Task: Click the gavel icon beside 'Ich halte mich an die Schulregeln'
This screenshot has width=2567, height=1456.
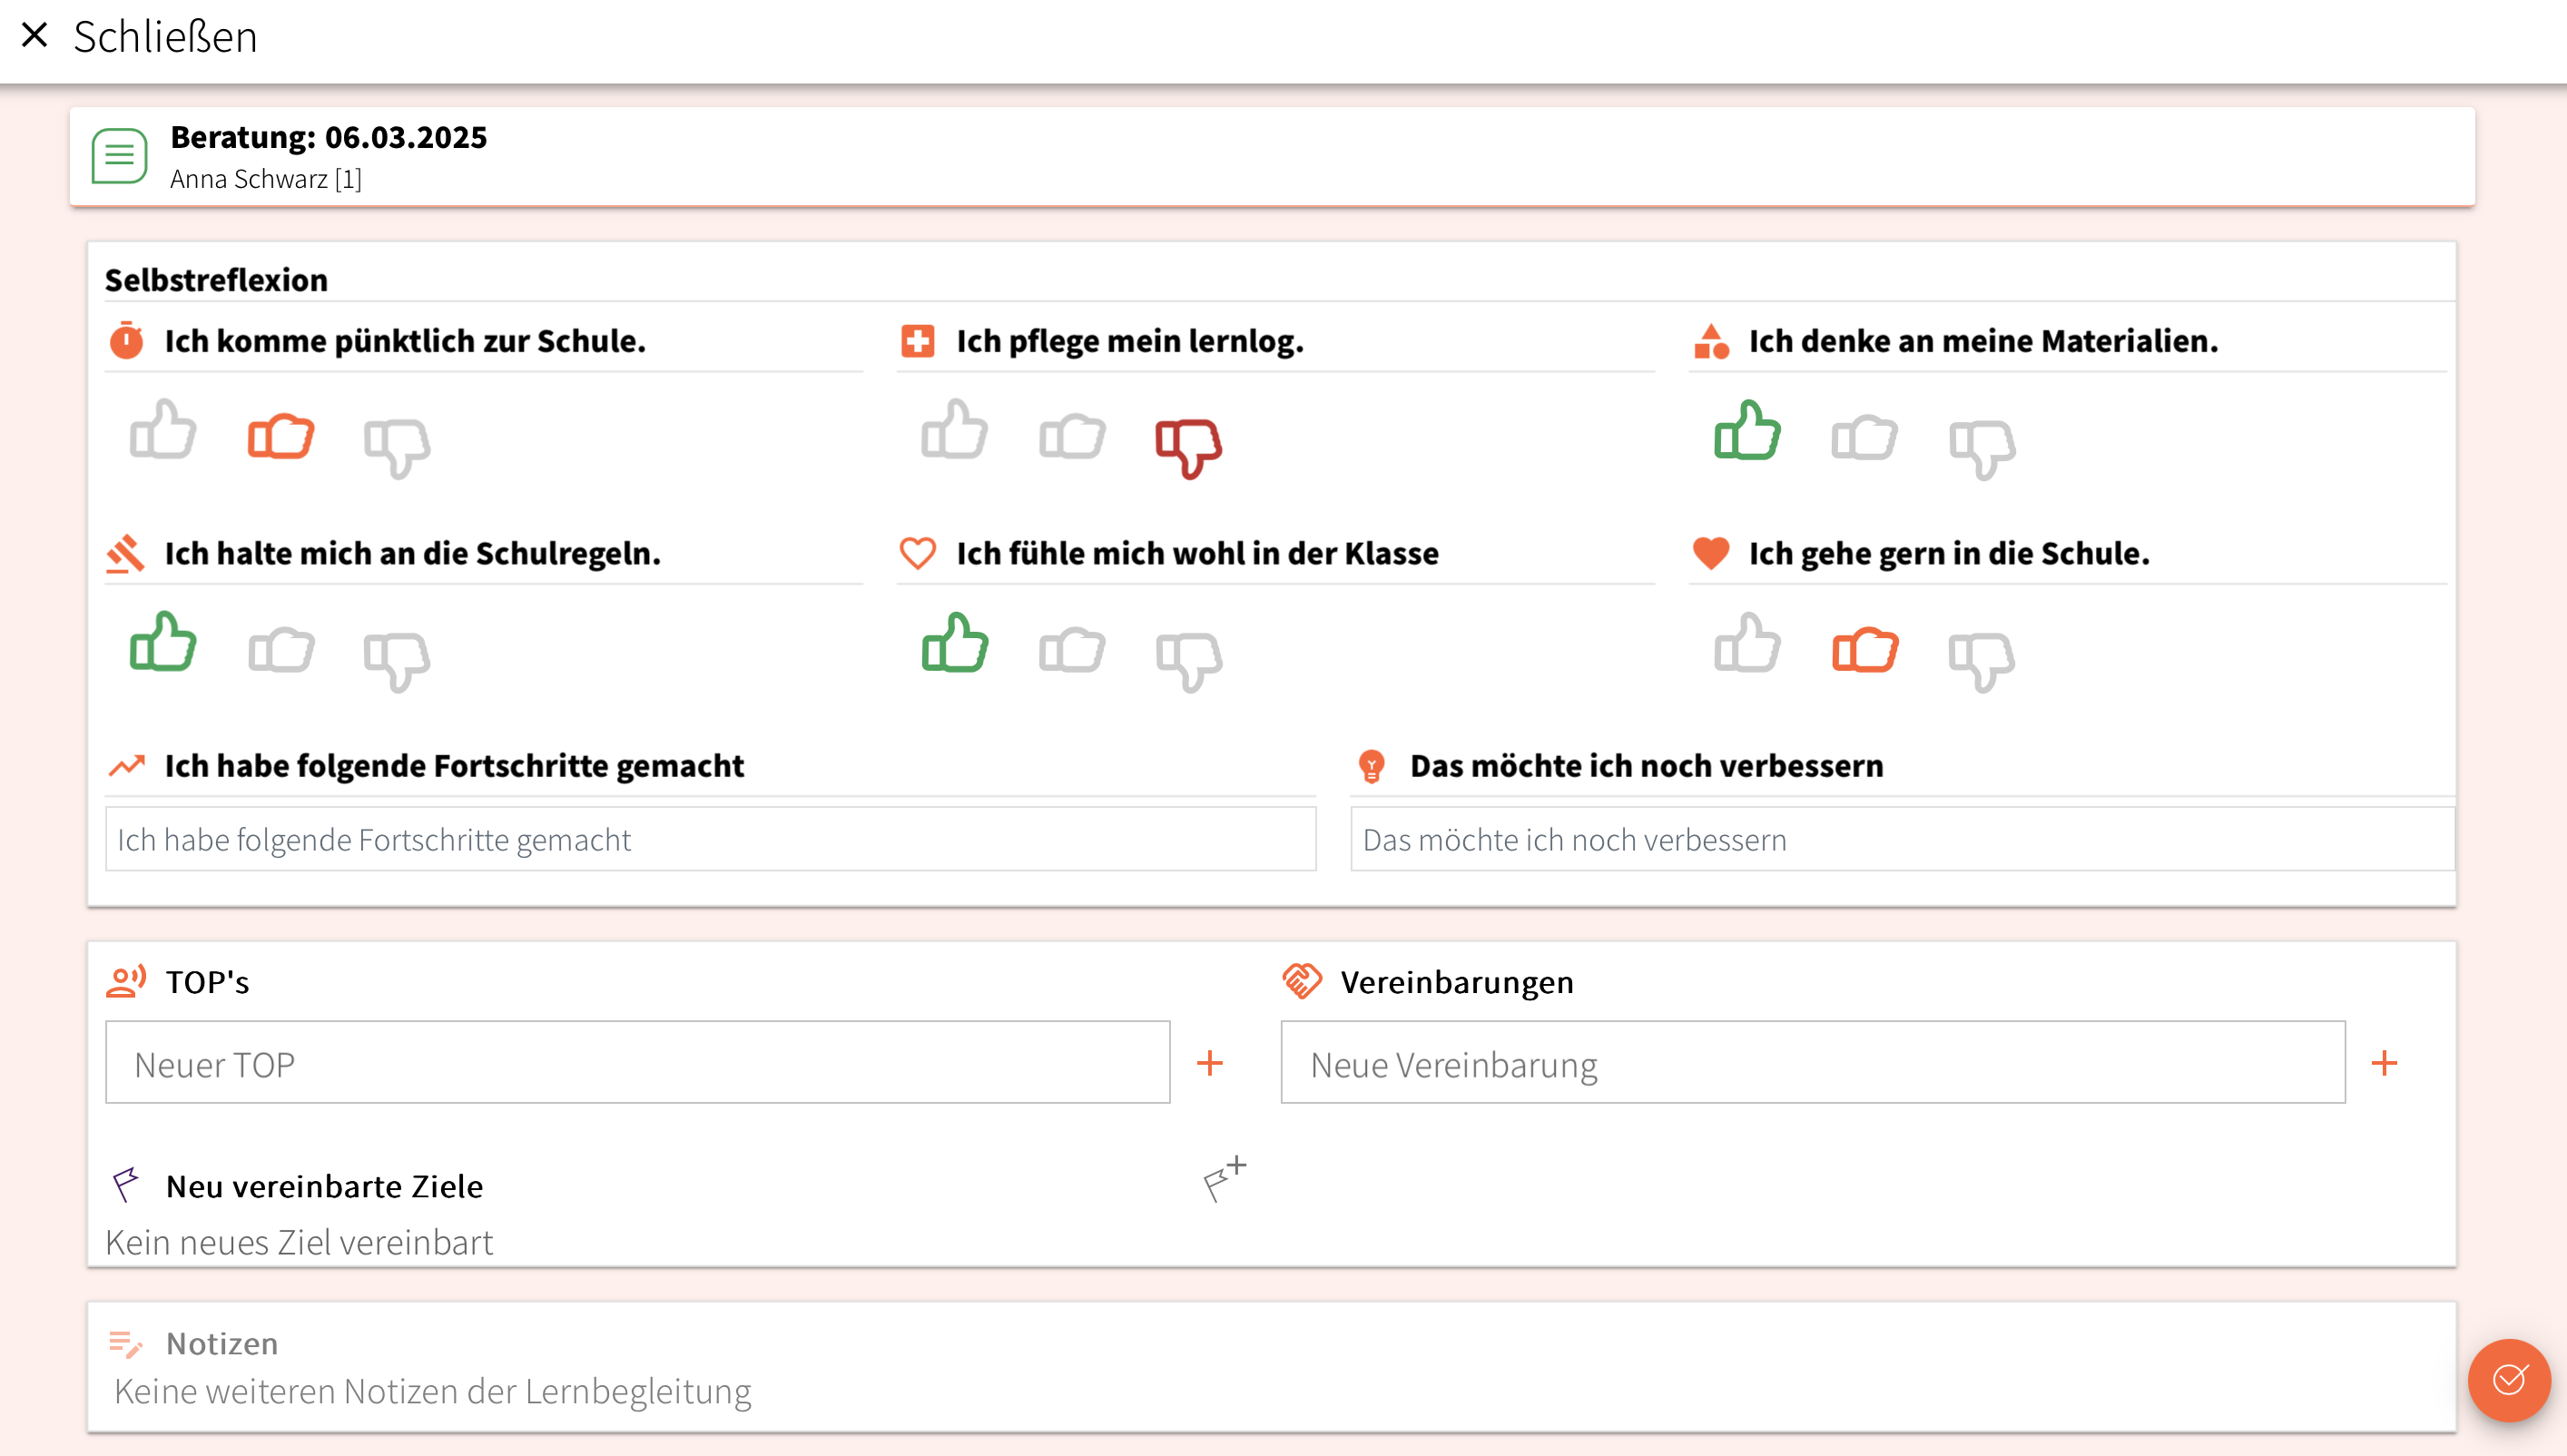Action: pyautogui.click(x=126, y=553)
